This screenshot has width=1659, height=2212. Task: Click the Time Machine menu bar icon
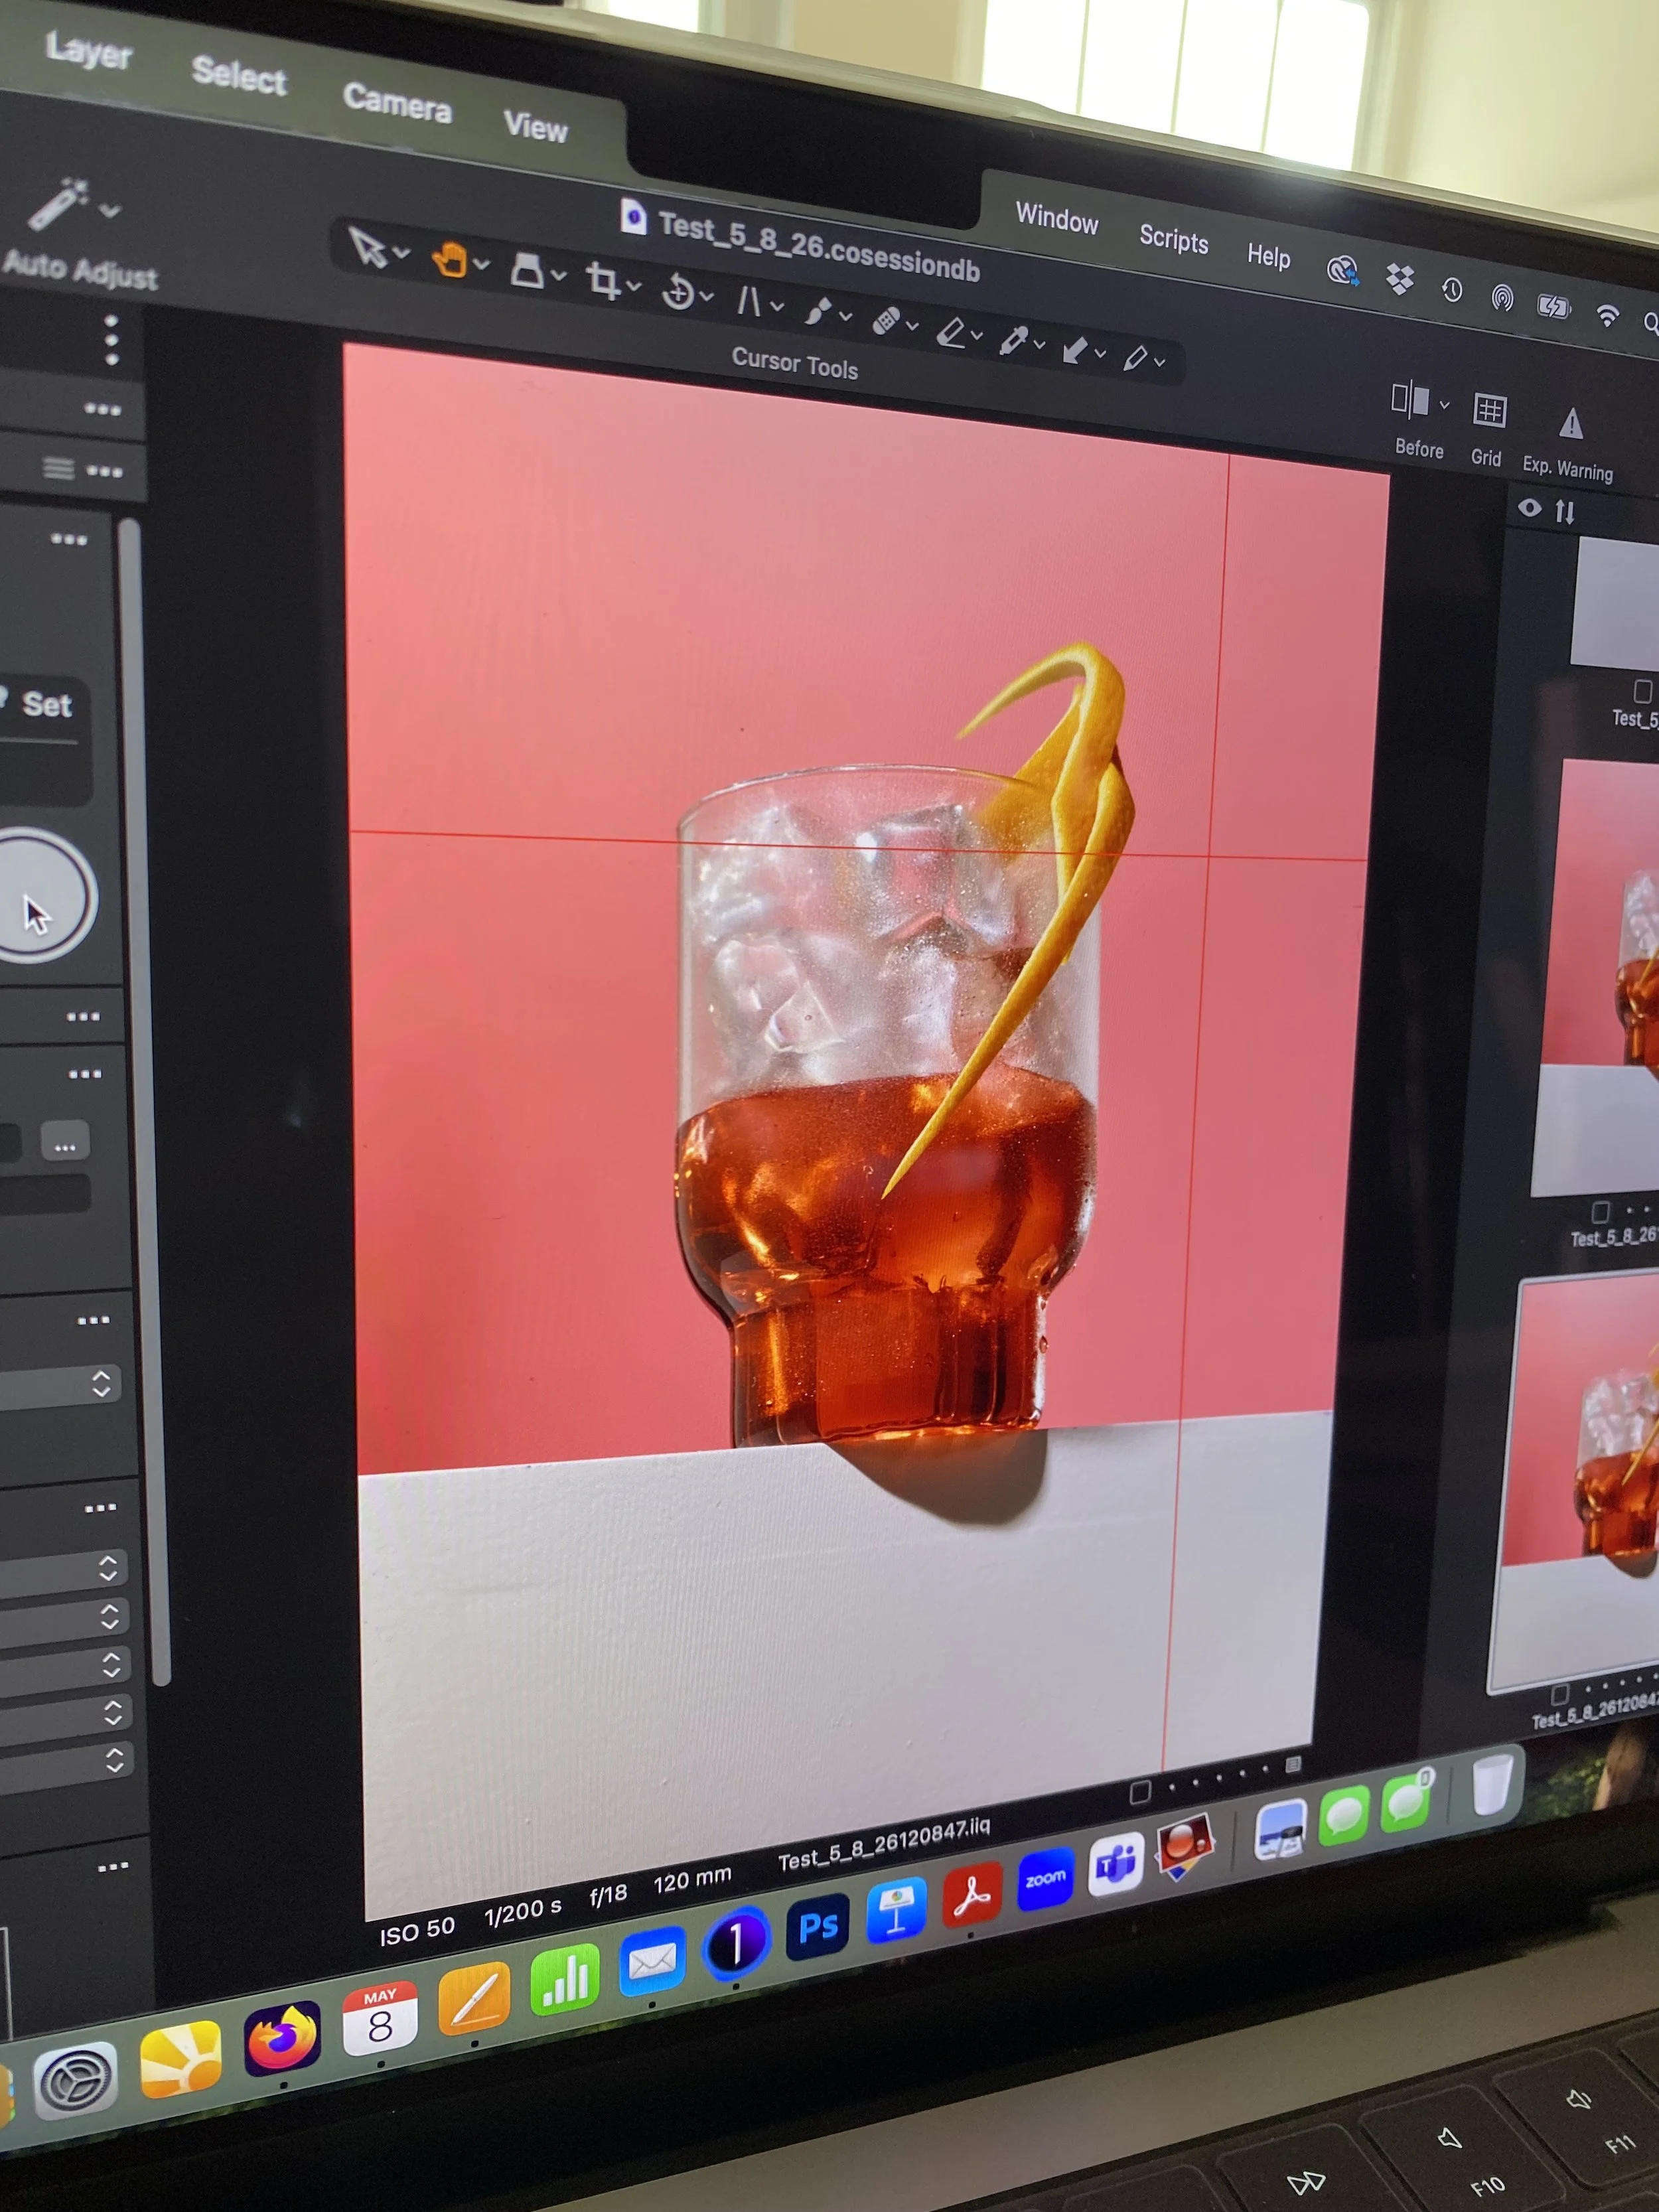click(x=1452, y=290)
